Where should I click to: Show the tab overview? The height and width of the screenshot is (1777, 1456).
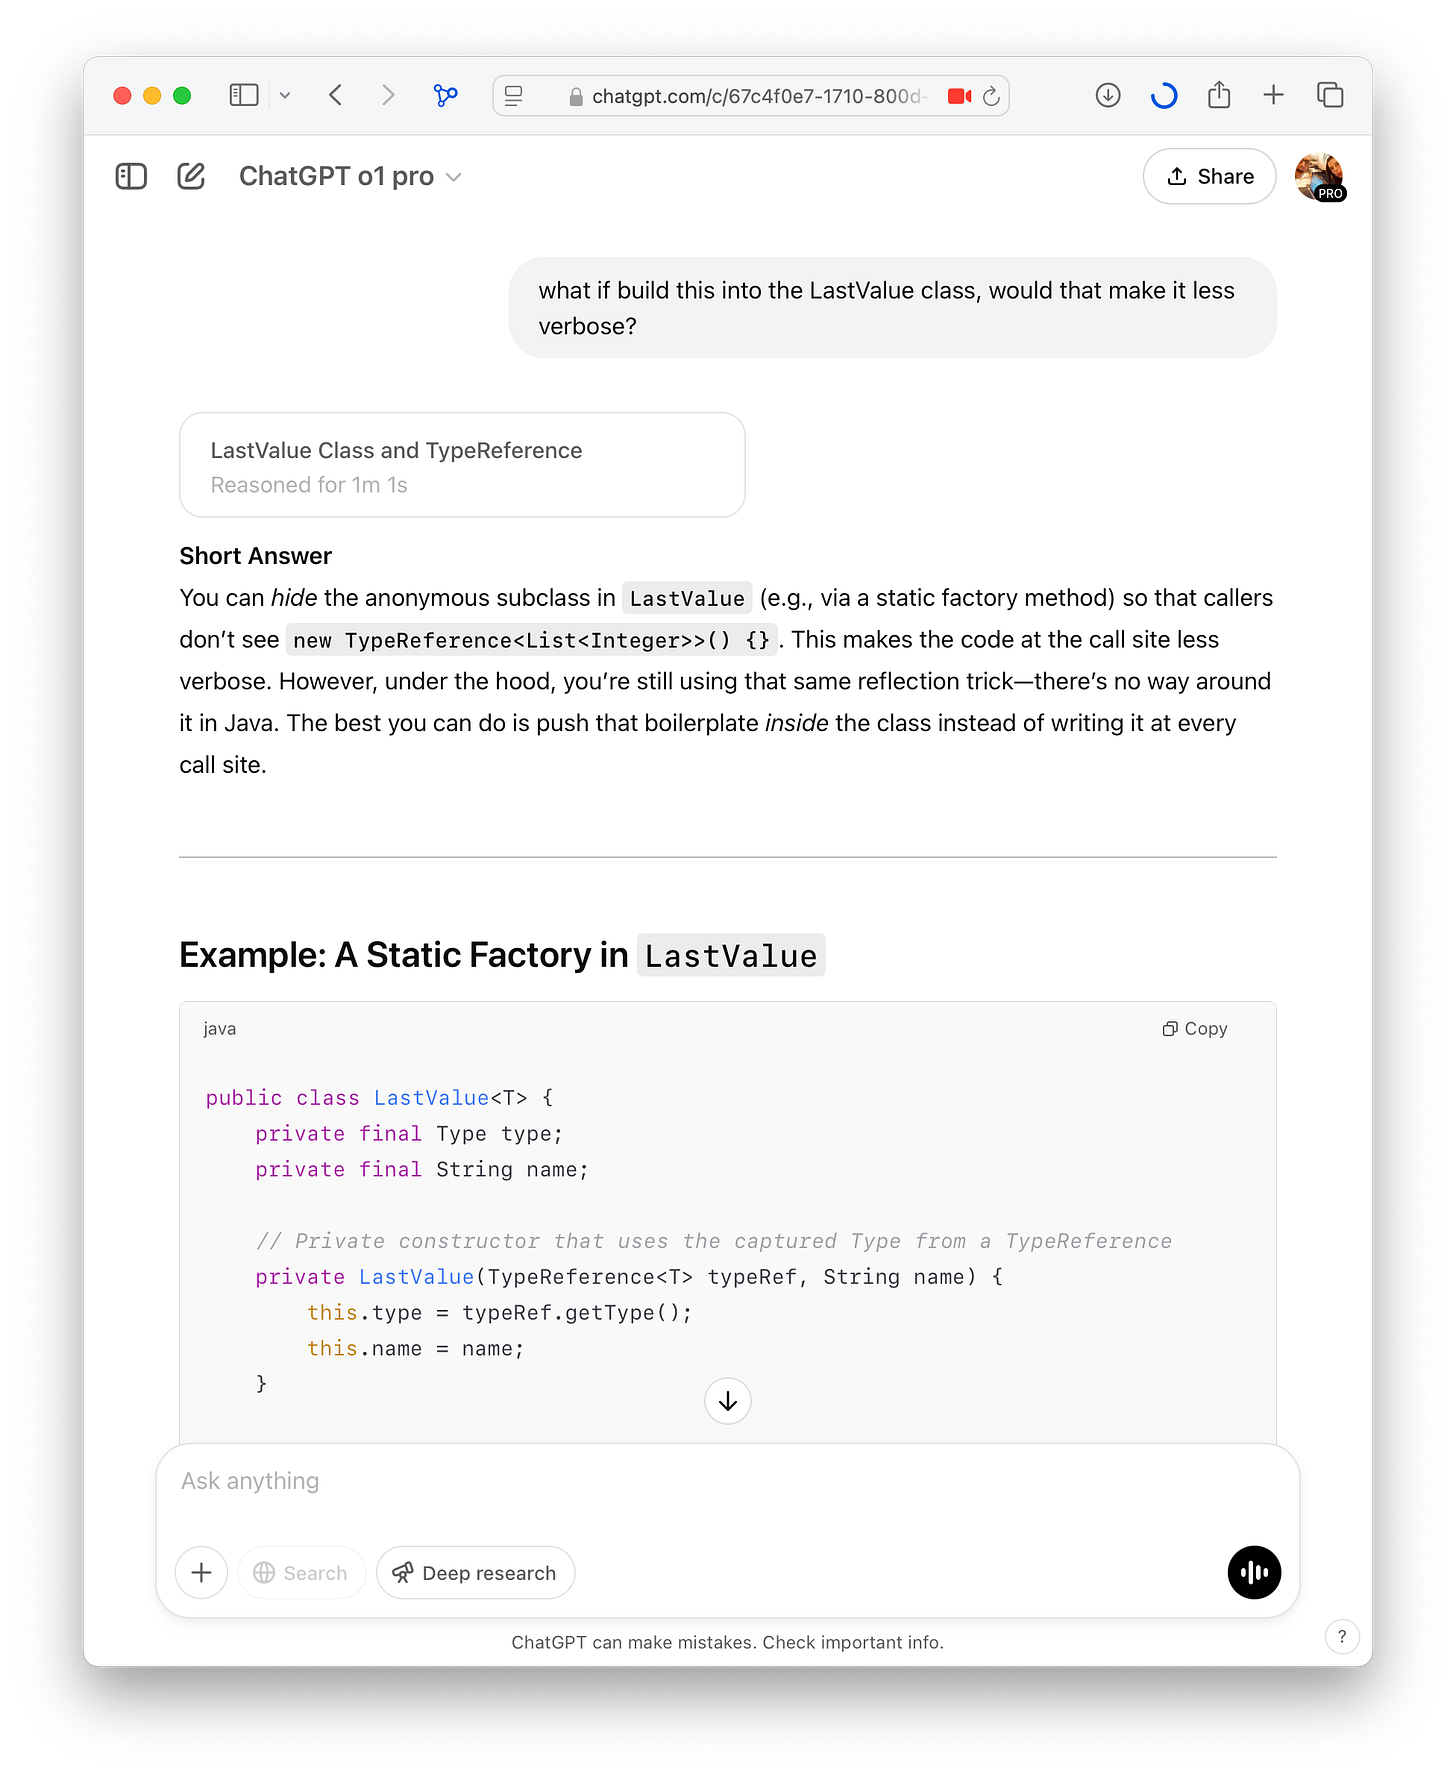(1330, 95)
